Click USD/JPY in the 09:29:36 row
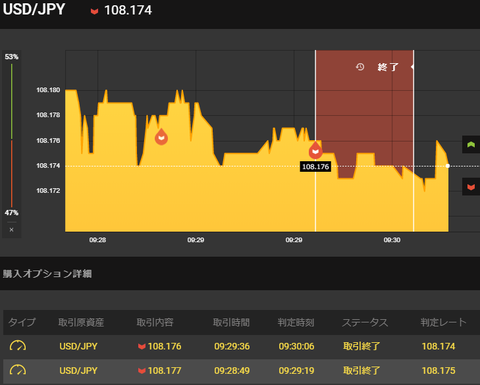Viewport: 480px width, 385px height. pyautogui.click(x=78, y=346)
